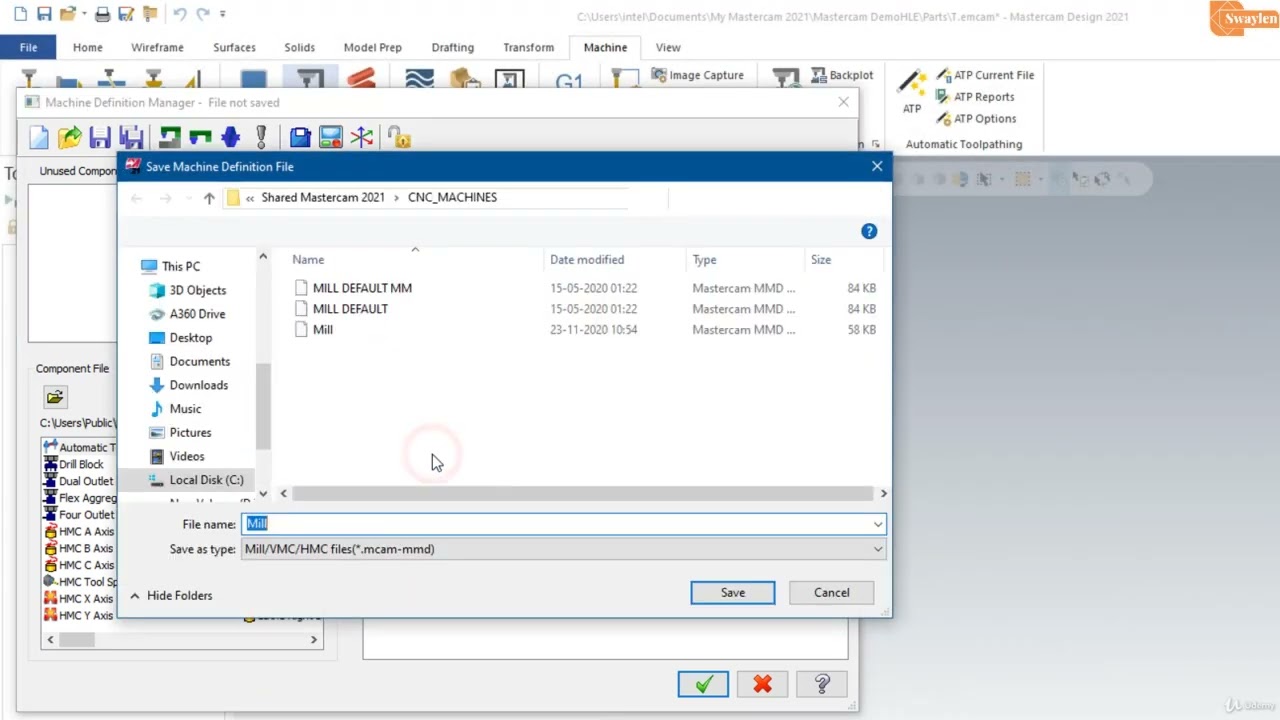Open the Component File folder browse icon

(55, 397)
